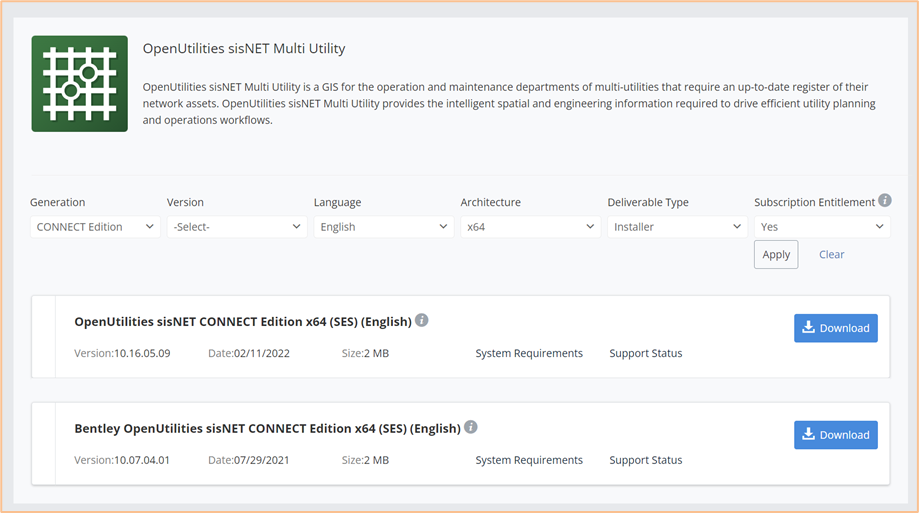
Task: Click the OpenUtilities sisNET green grid logo
Action: (x=80, y=84)
